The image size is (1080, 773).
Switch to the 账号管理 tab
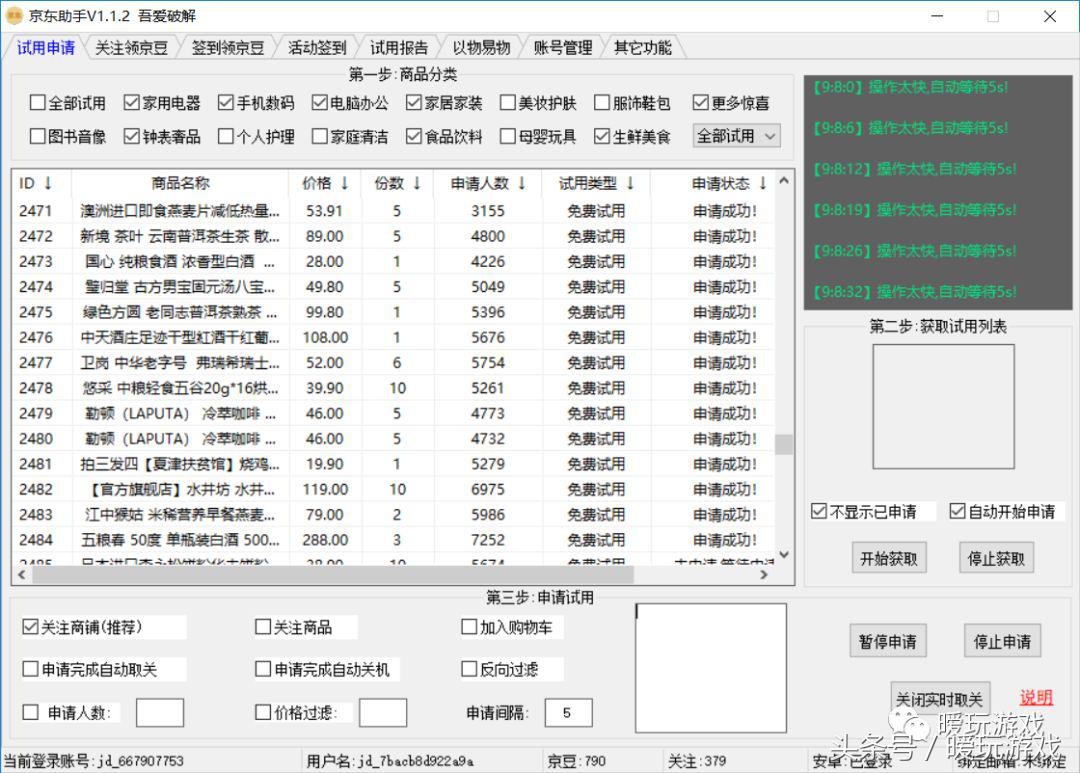[x=562, y=47]
